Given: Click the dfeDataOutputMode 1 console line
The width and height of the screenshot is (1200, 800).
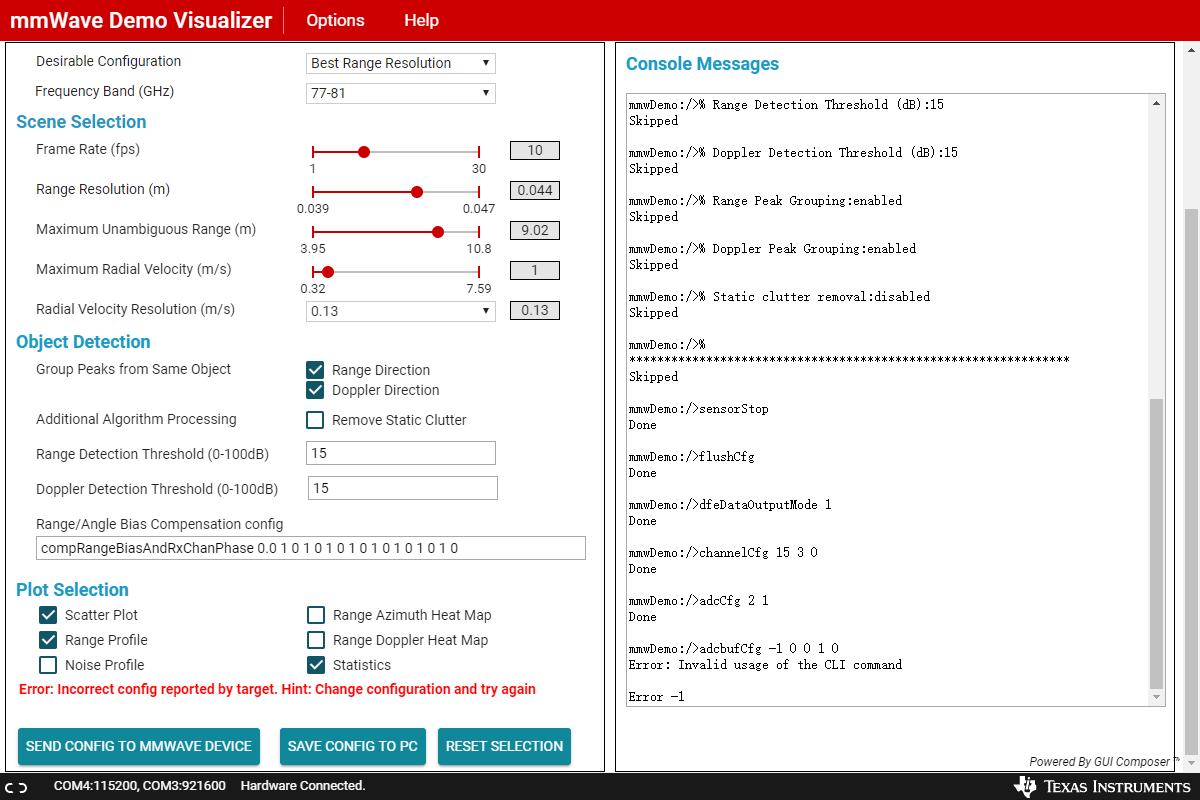Looking at the screenshot, I should 730,505.
